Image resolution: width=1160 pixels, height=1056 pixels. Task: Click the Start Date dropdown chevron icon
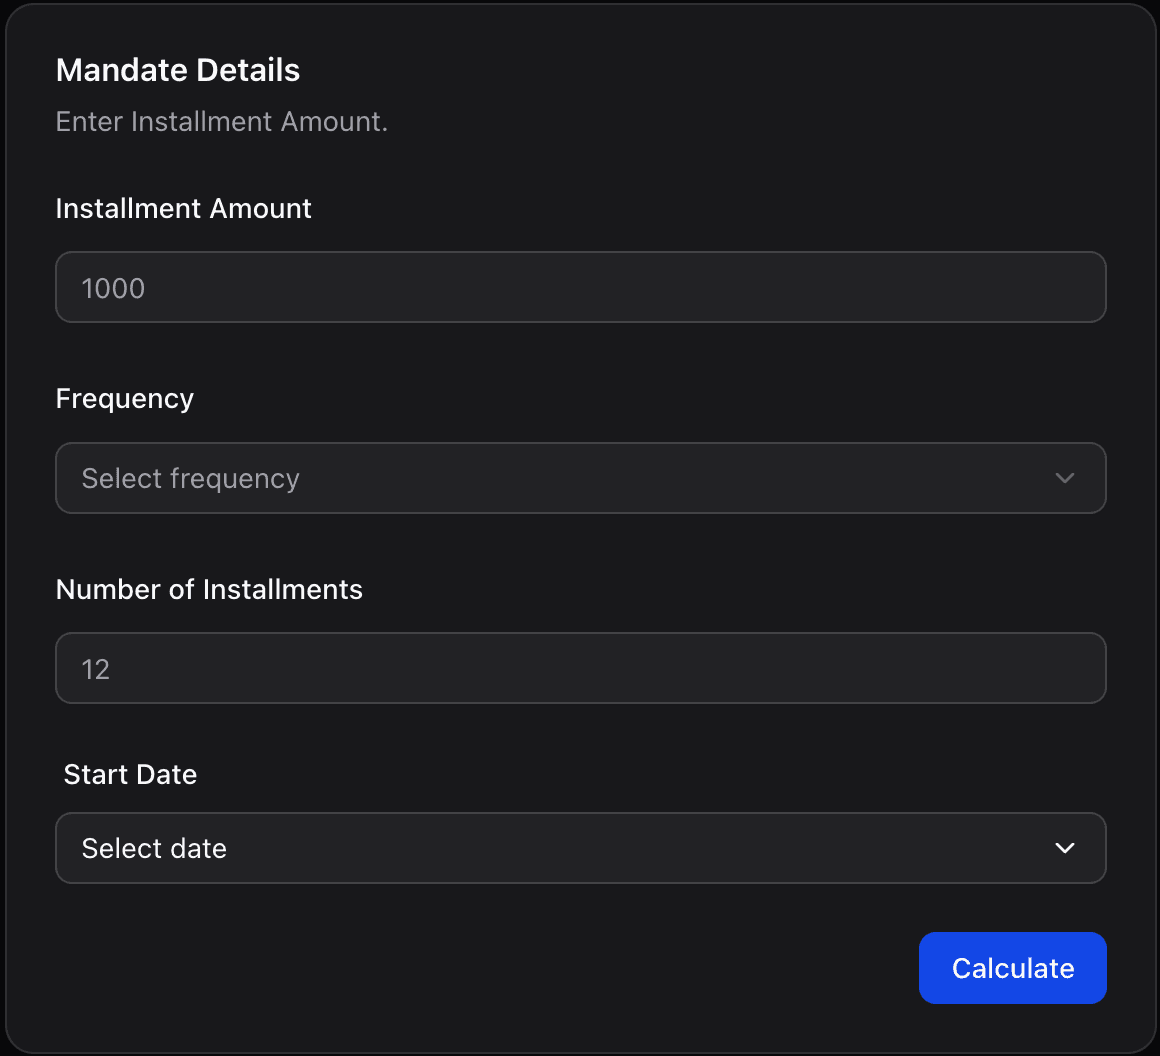(1064, 848)
